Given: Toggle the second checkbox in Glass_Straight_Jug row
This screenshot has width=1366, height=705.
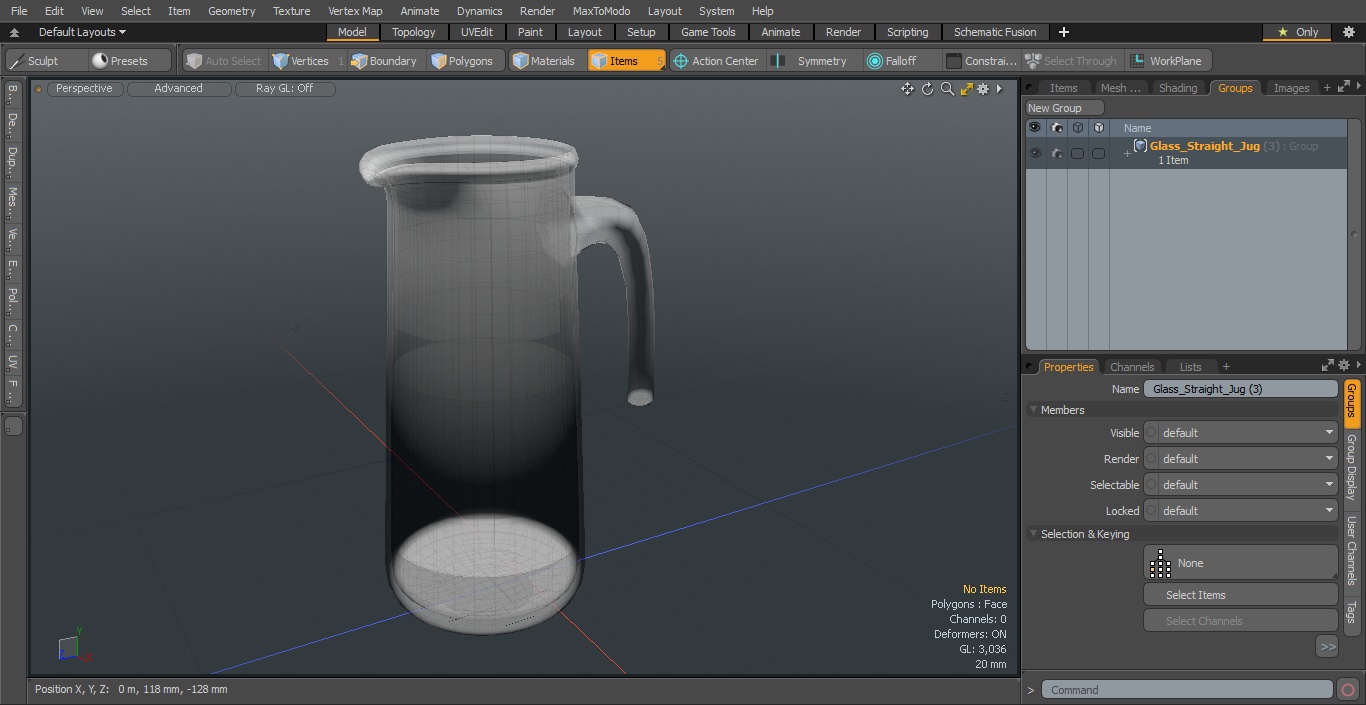Looking at the screenshot, I should coord(1098,153).
